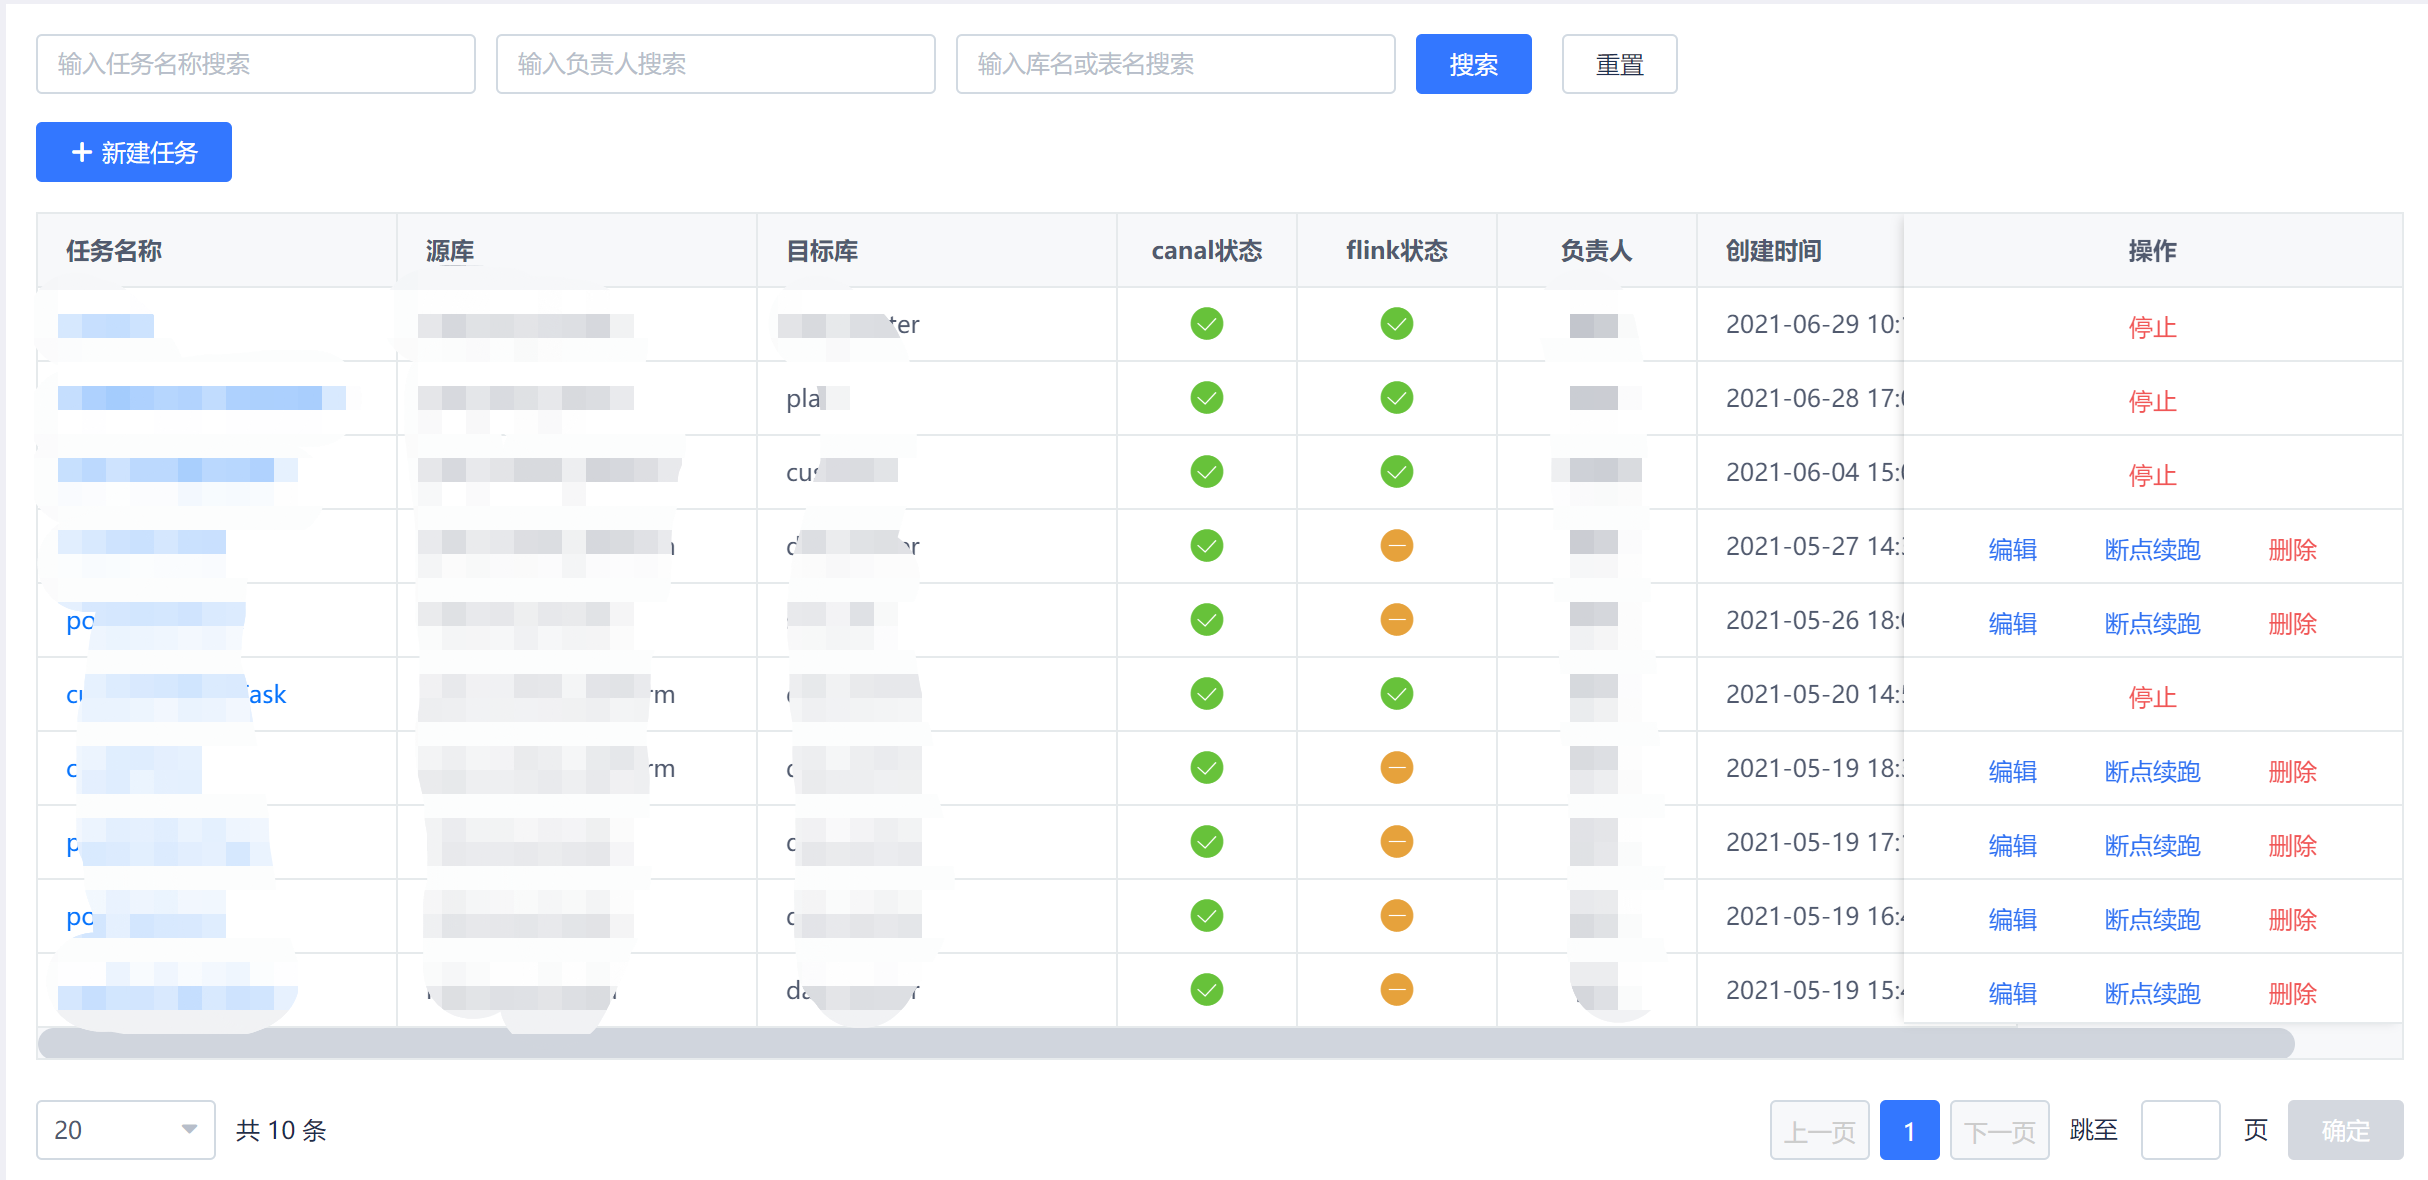Click orange flink status of 2021-05-27 task
This screenshot has width=2428, height=1180.
point(1396,546)
